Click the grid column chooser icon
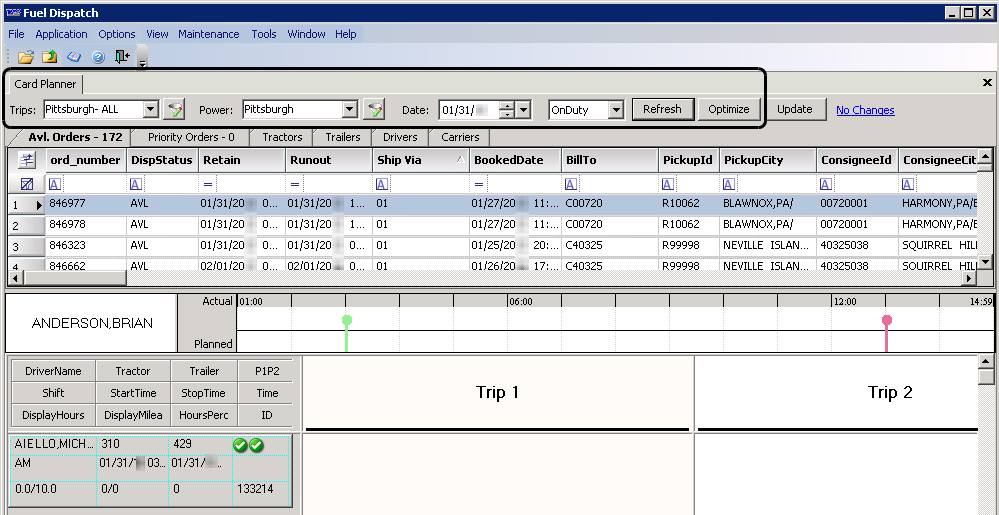 [x=27, y=160]
